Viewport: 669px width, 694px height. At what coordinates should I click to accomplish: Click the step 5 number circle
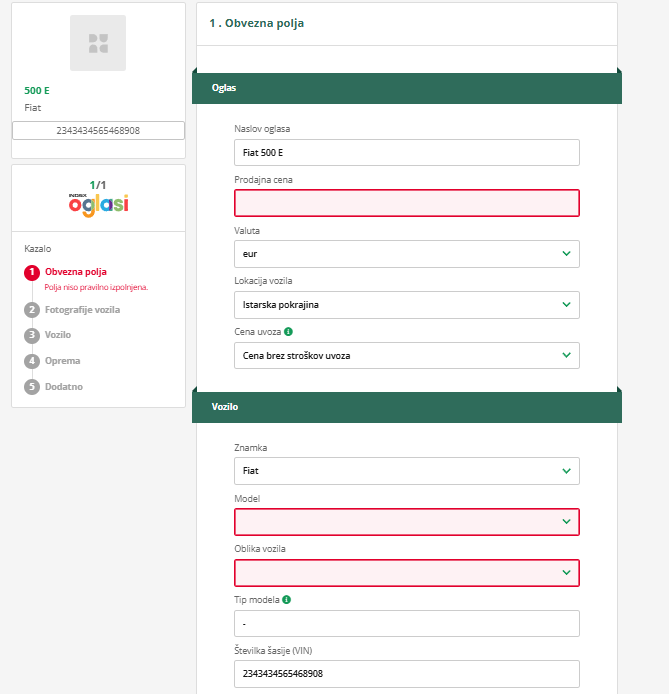[x=32, y=386]
